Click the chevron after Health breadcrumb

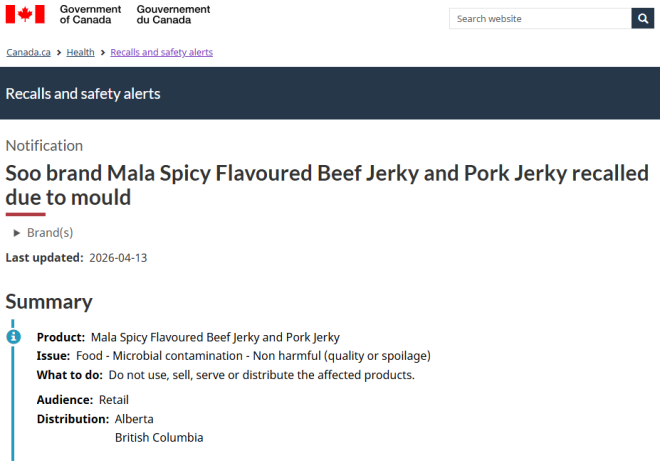103,52
